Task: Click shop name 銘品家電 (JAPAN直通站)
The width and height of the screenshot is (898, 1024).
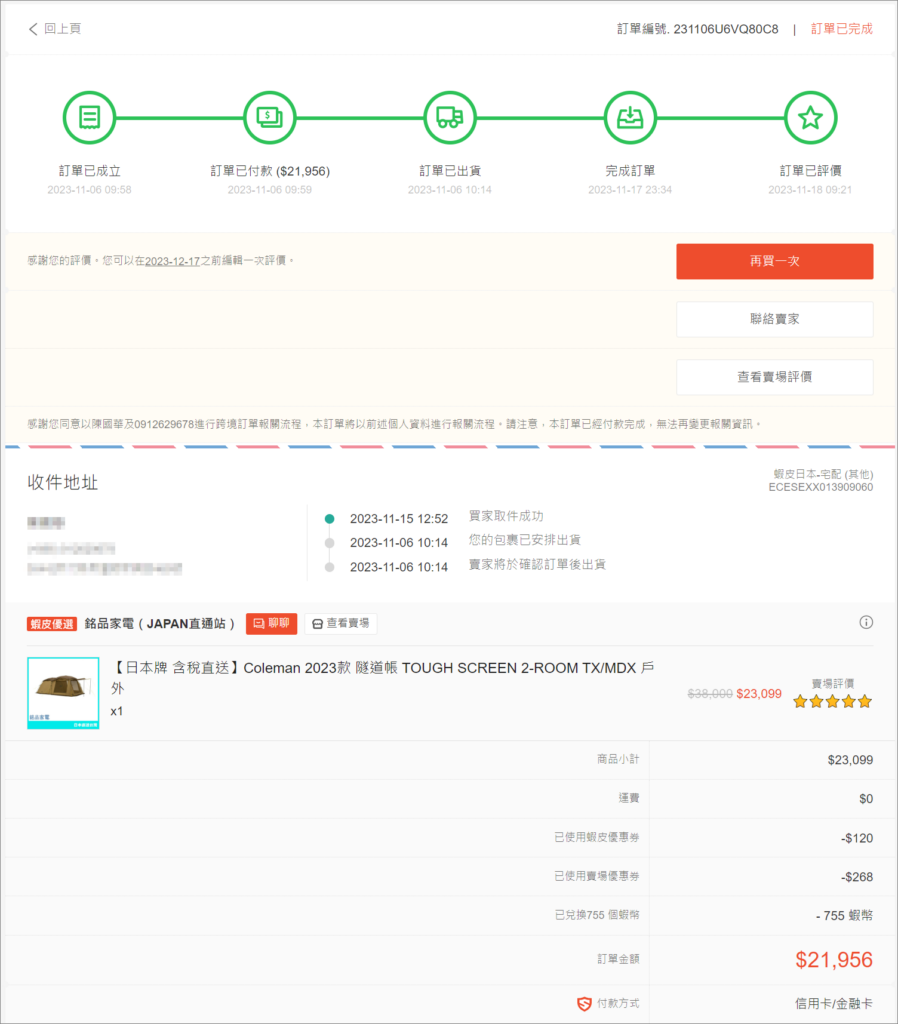Action: pos(160,623)
